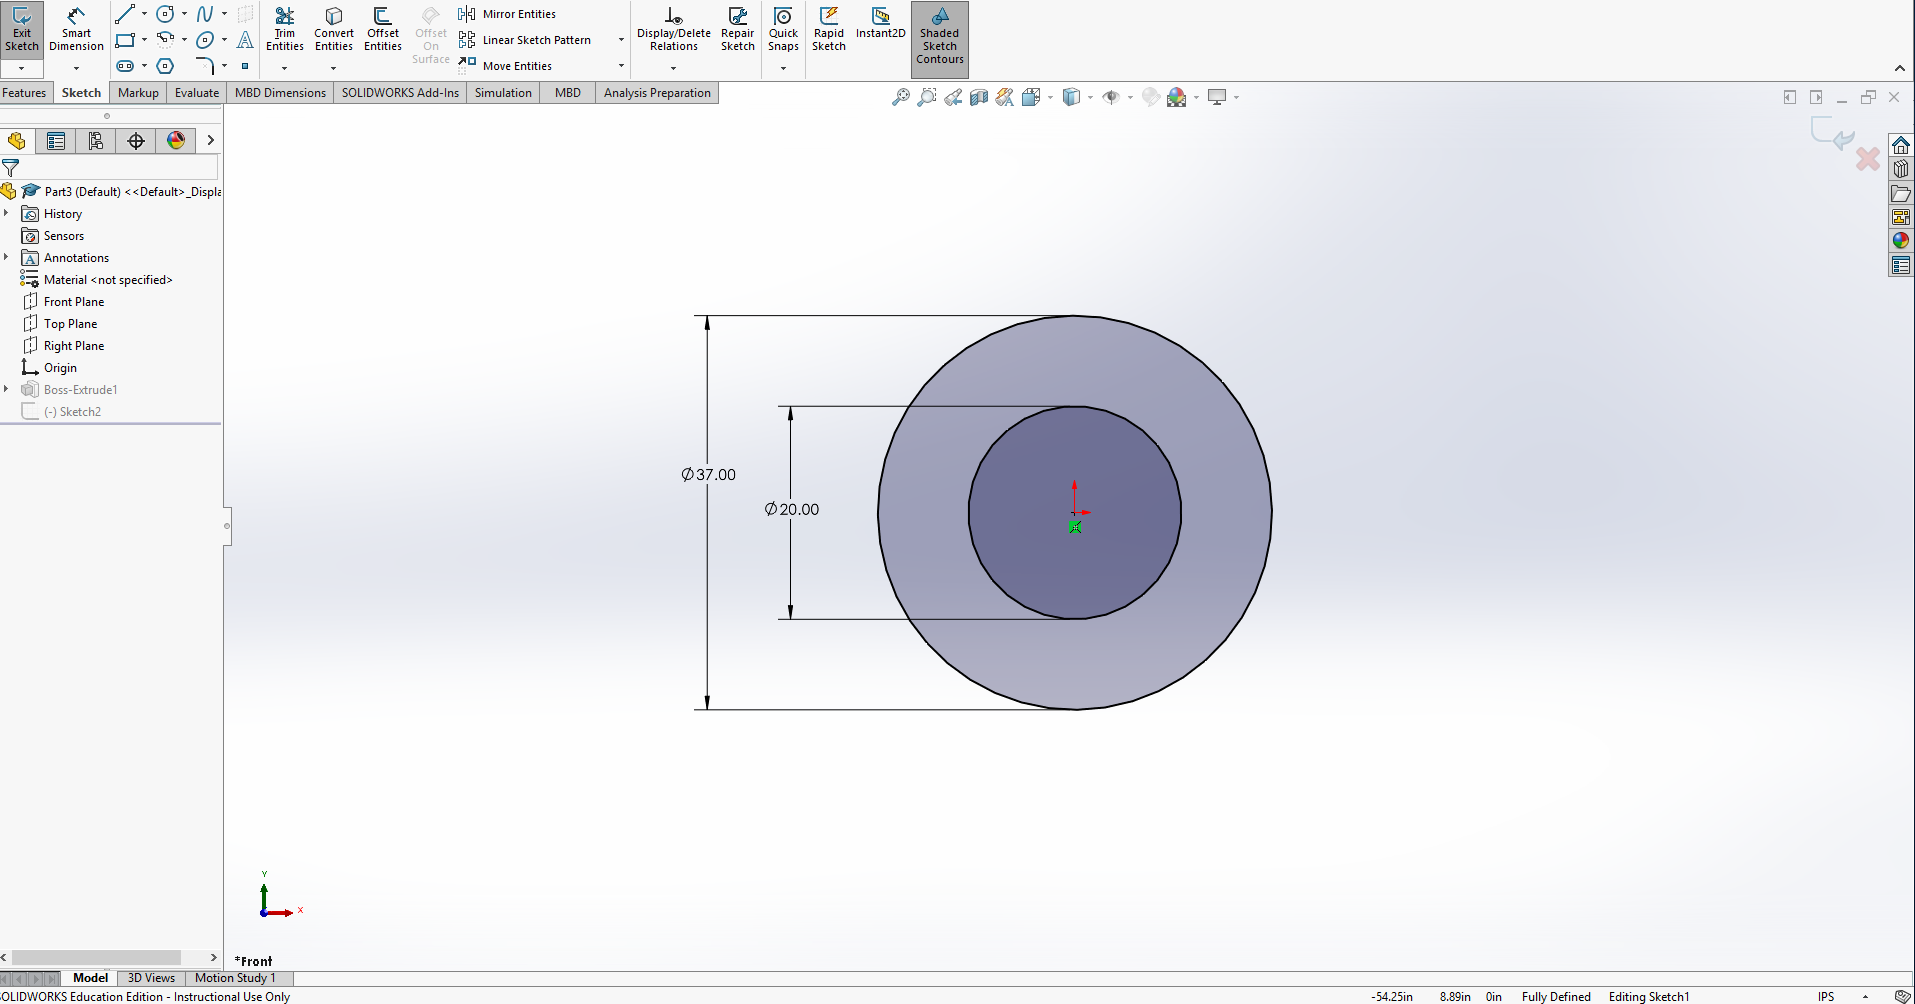Viewport: 1915px width, 1004px height.
Task: Pick the Line sketch tool
Action: 125,14
